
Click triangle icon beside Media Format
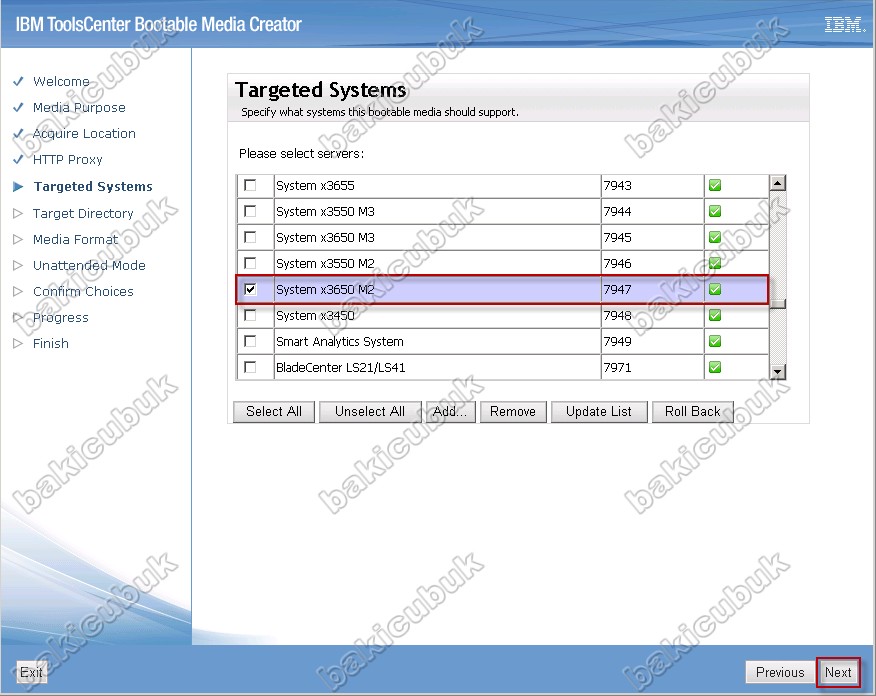tap(18, 239)
